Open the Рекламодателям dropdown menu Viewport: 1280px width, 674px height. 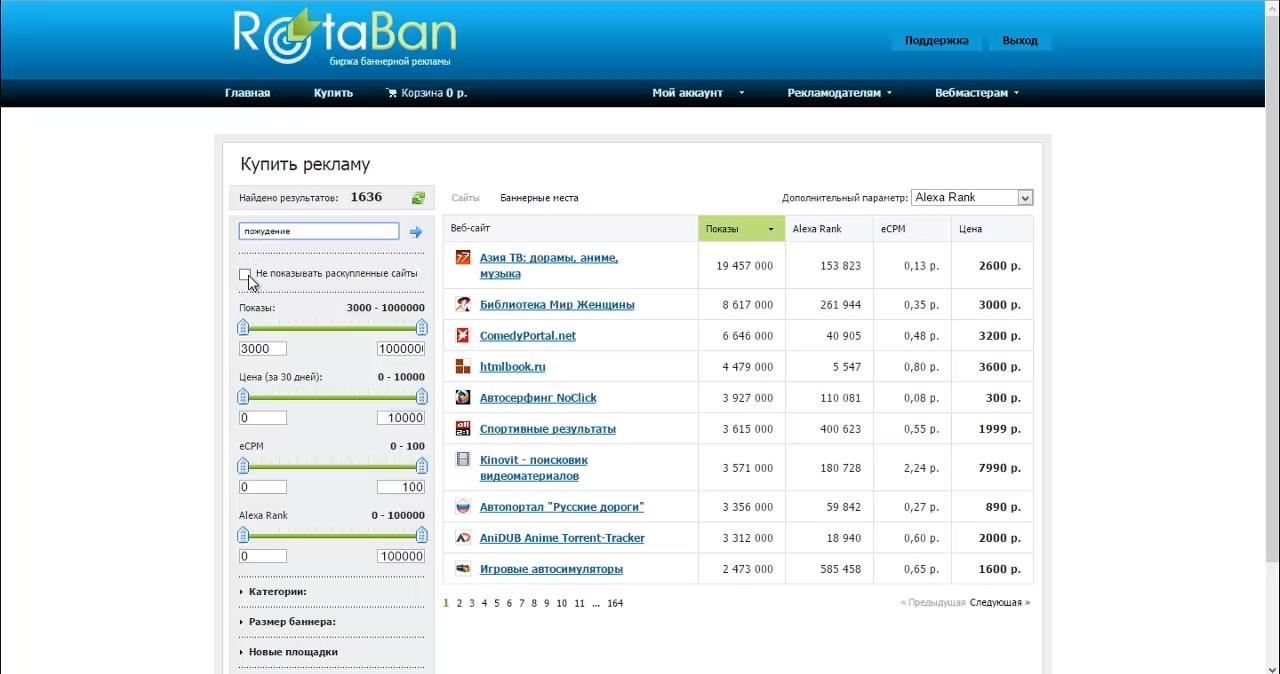tap(839, 93)
